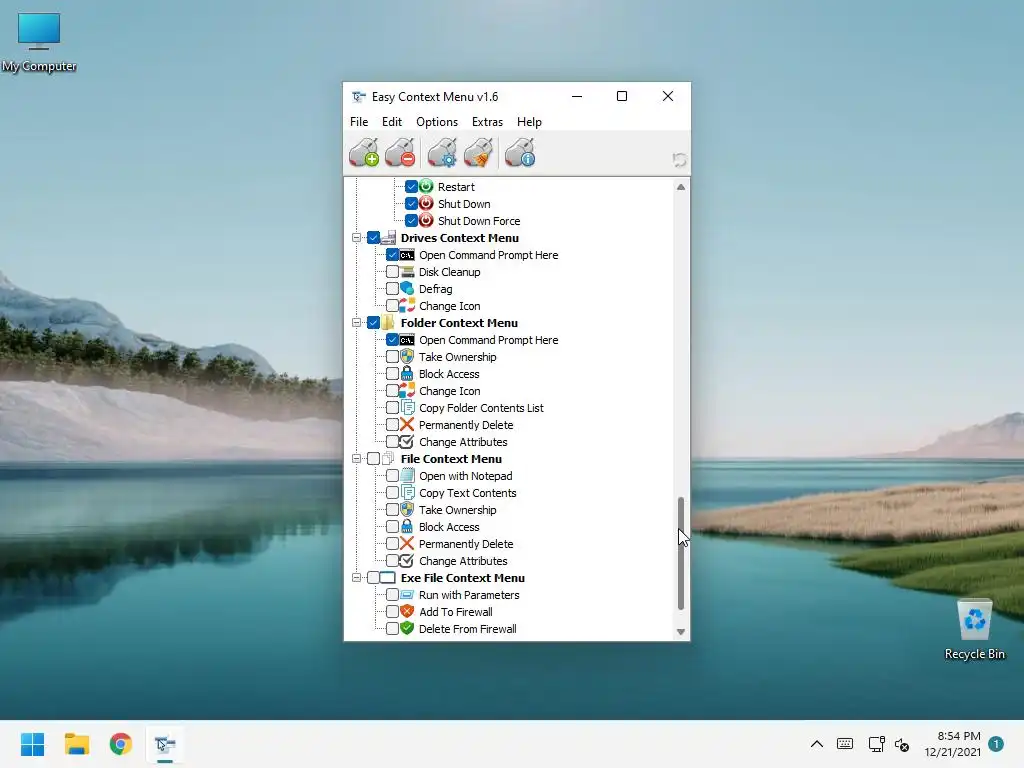Uncheck Drives Open Command Prompt Here
The height and width of the screenshot is (768, 1024).
(392, 254)
